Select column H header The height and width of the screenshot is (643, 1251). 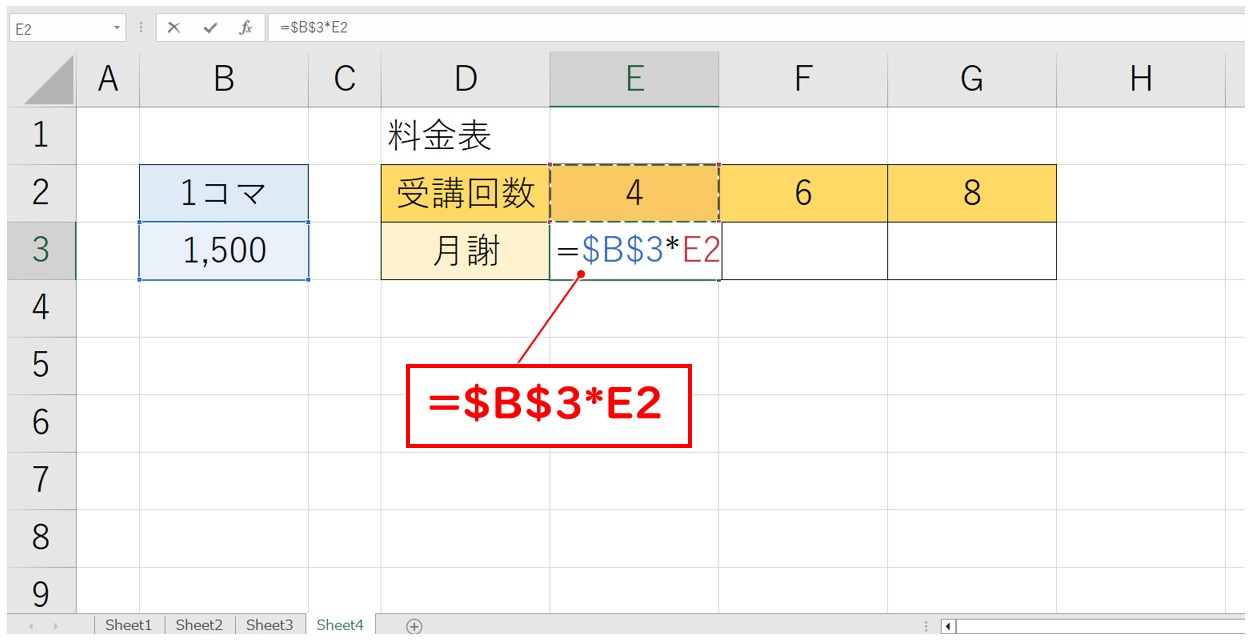(x=1141, y=80)
